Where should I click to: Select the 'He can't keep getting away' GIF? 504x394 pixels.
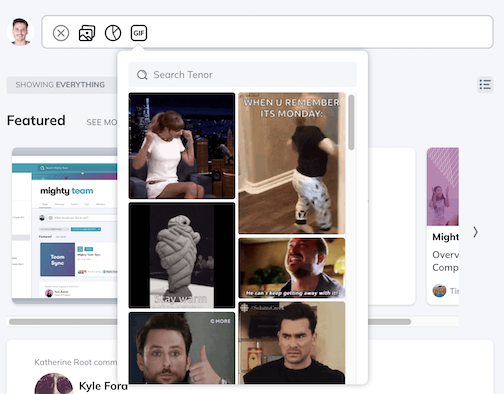(x=292, y=268)
